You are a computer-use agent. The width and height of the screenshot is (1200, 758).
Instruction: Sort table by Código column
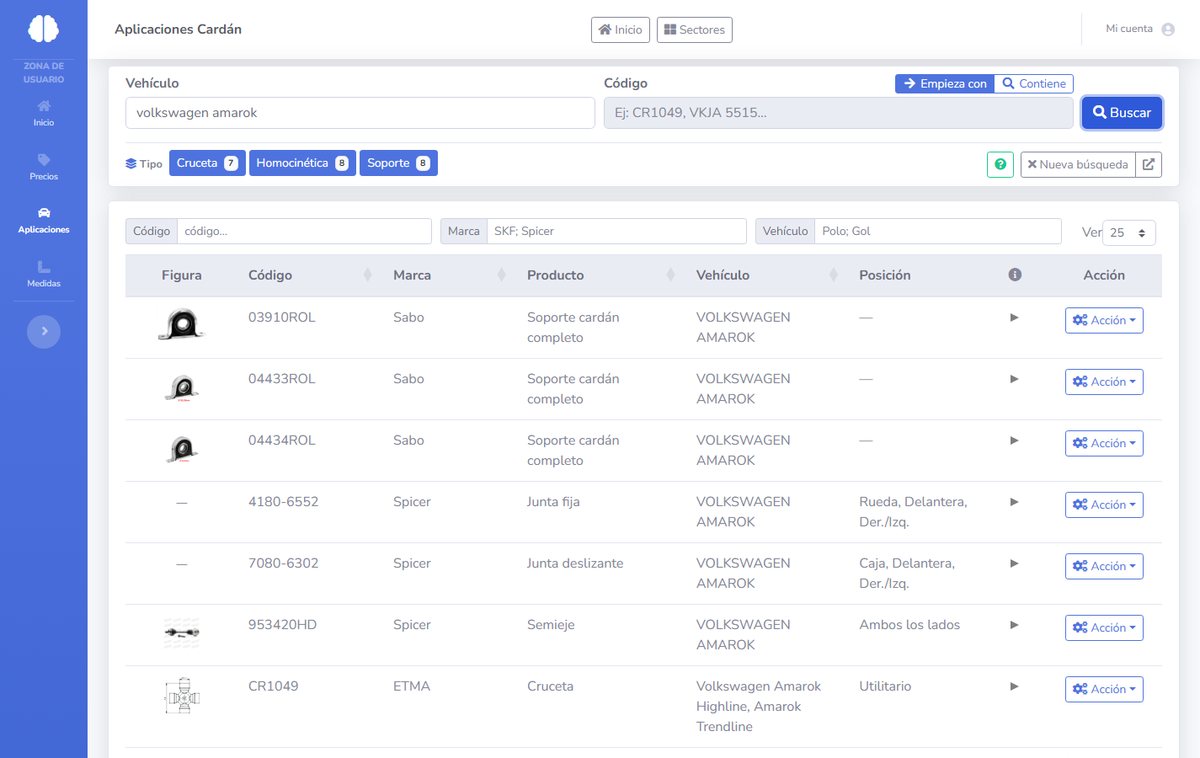coord(310,275)
